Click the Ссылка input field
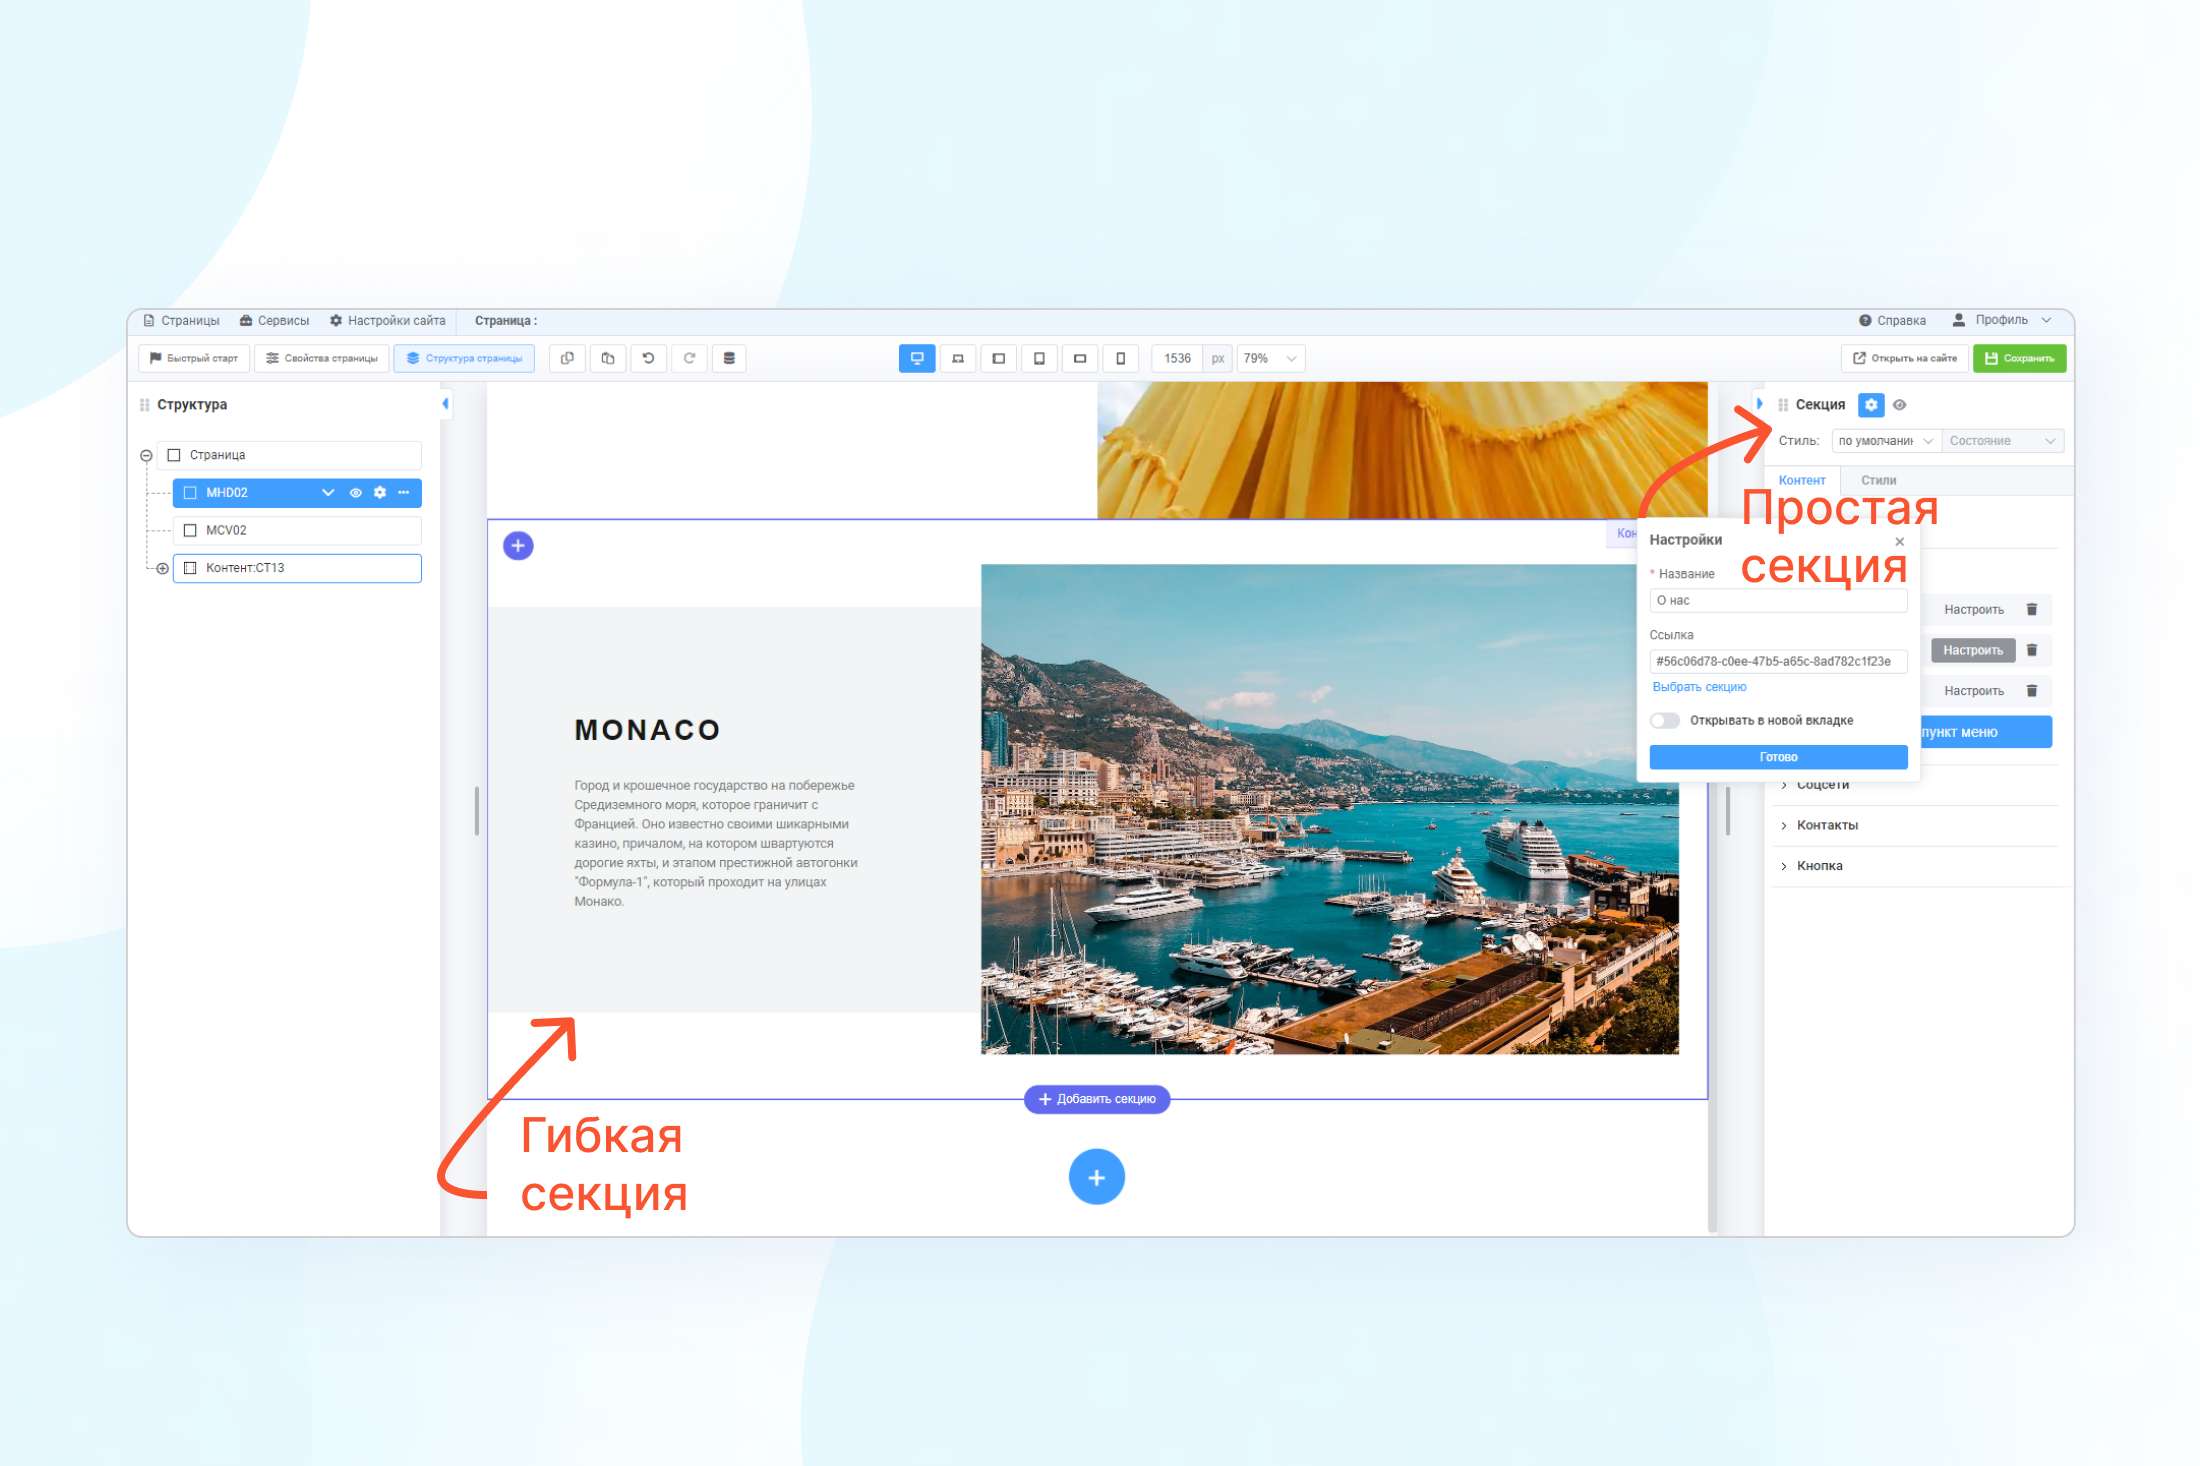Screen dimensions: 2200x1466 pos(1778,661)
